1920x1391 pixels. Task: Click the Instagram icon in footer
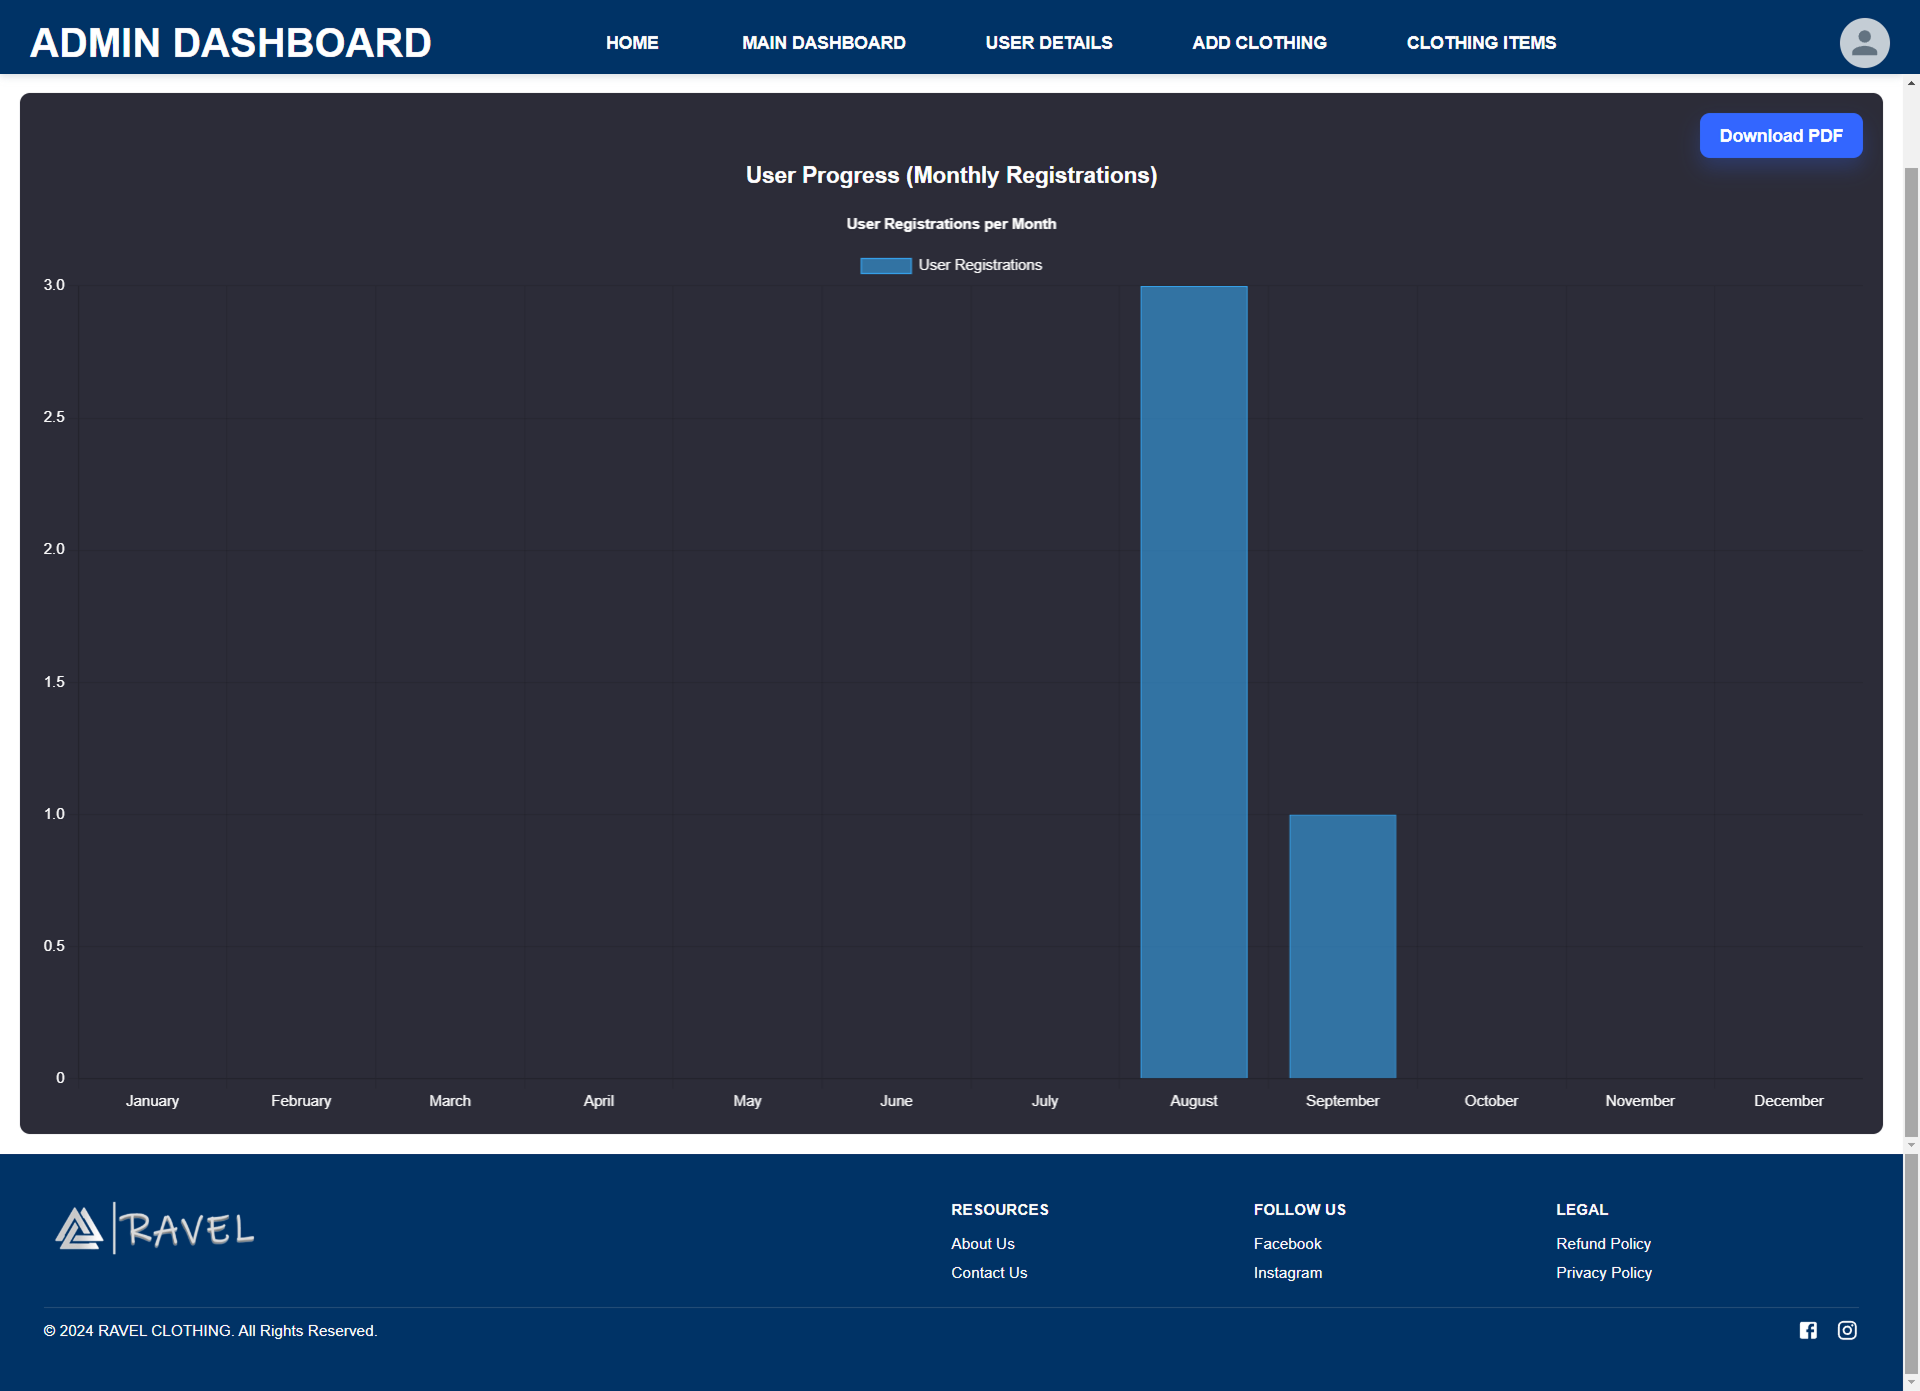[1847, 1330]
